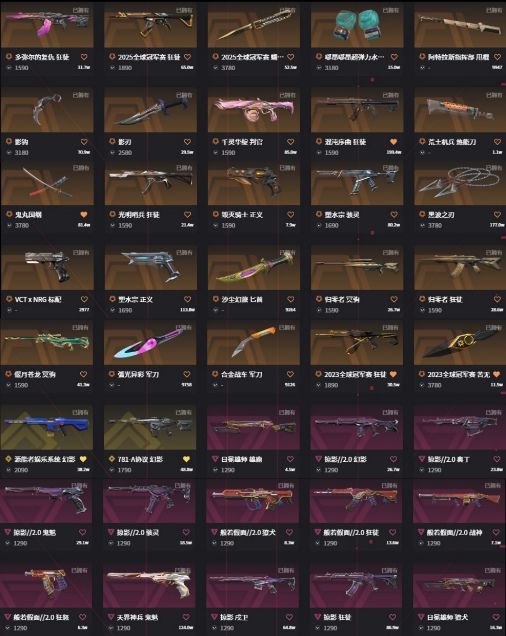This screenshot has height=636, width=506.
Task: Select the orange-handled 合金战车 knife image
Action: (253, 343)
